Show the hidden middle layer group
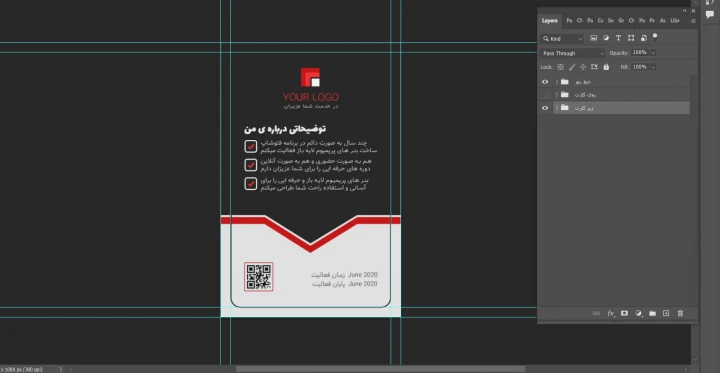The image size is (720, 373). (x=545, y=95)
